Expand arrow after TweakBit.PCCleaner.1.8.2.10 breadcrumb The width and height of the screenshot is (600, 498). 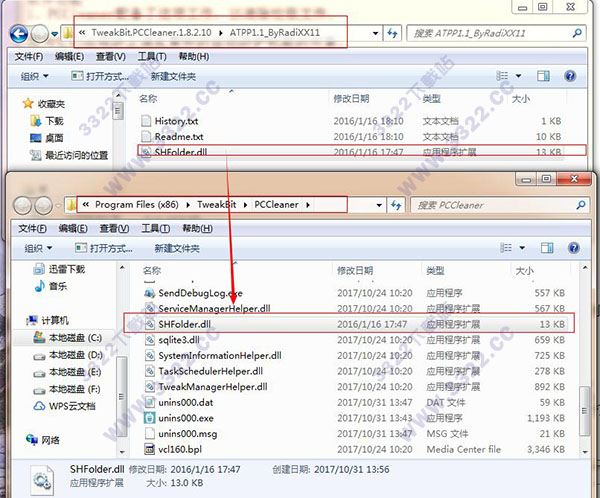[x=221, y=33]
